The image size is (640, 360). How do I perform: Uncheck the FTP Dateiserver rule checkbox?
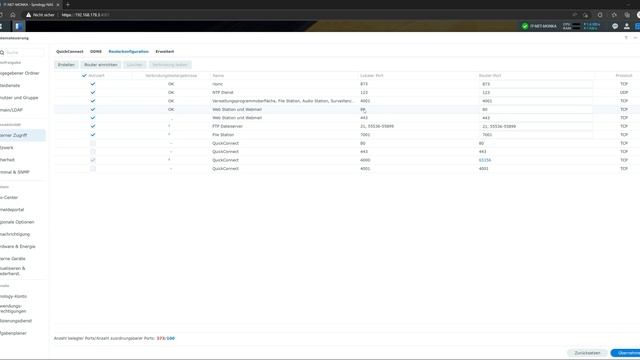[x=93, y=126]
